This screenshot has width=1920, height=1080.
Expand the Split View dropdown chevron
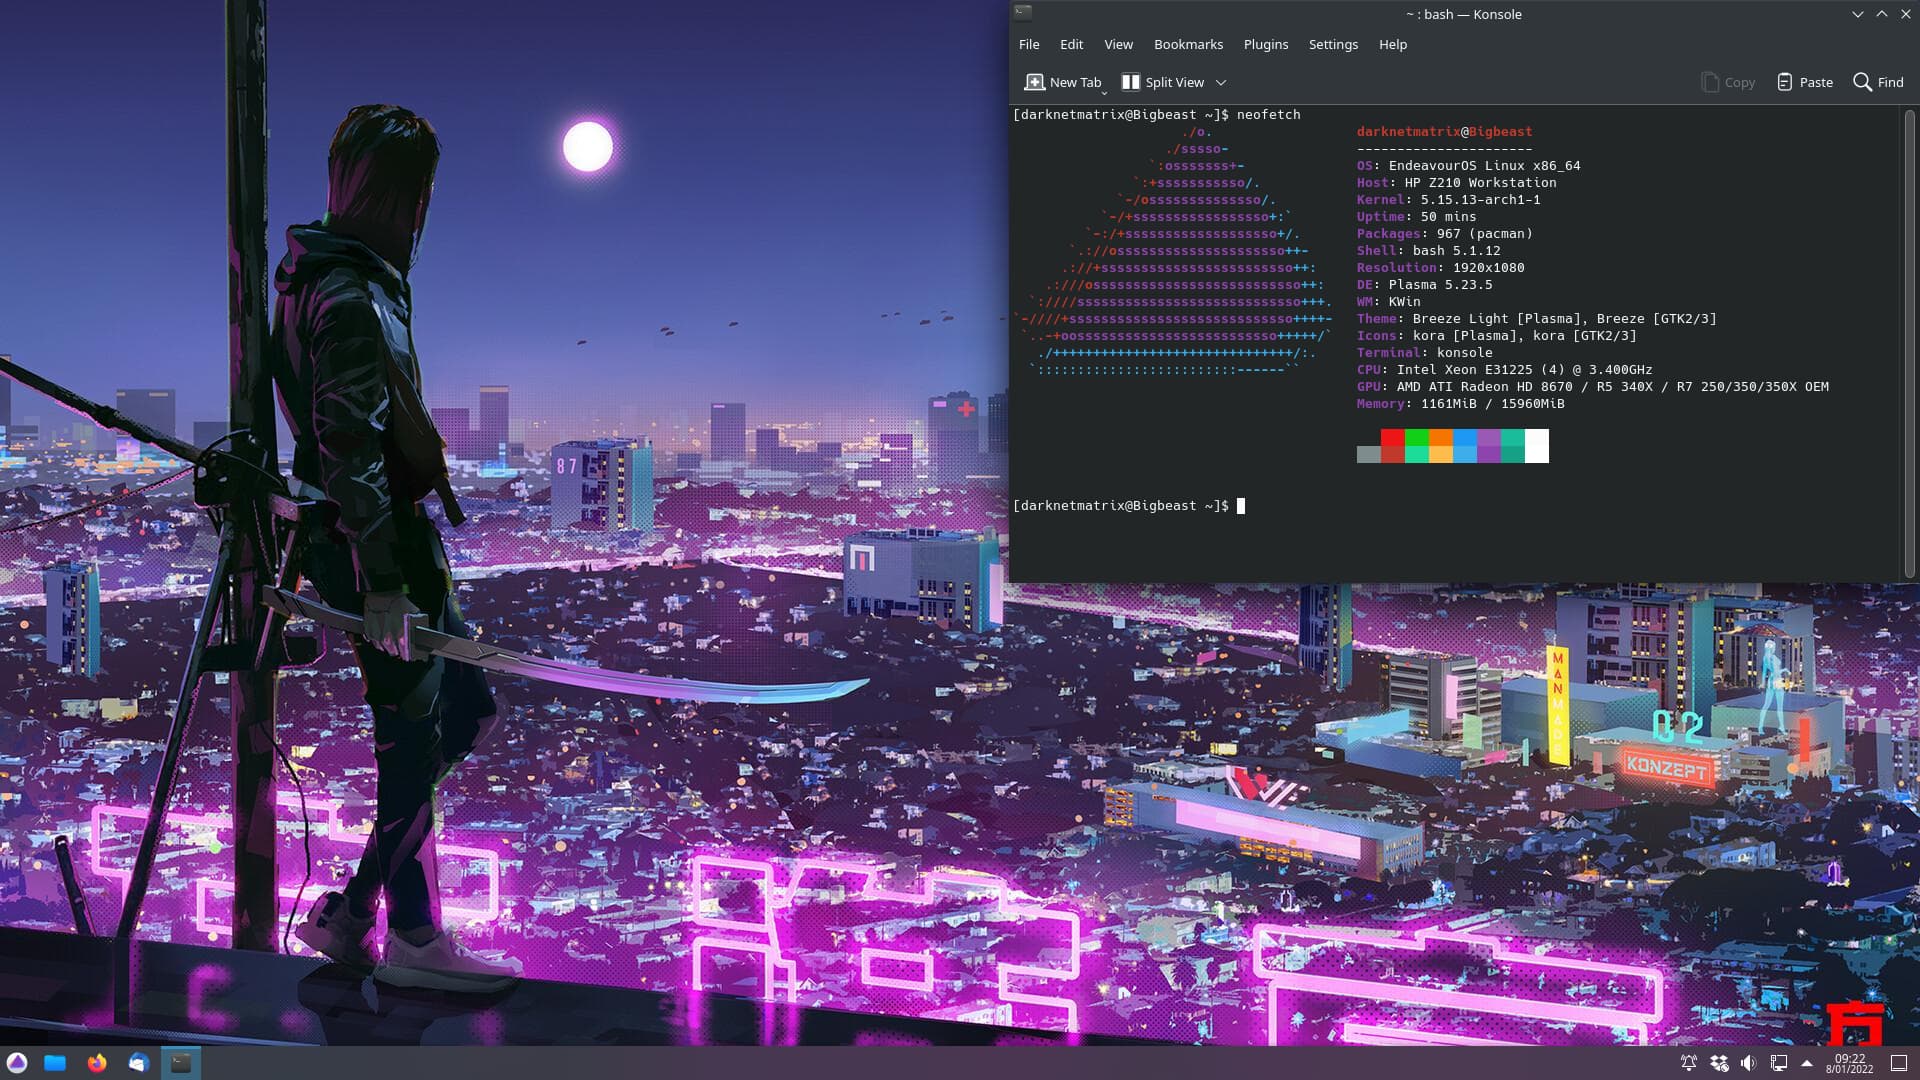point(1221,82)
